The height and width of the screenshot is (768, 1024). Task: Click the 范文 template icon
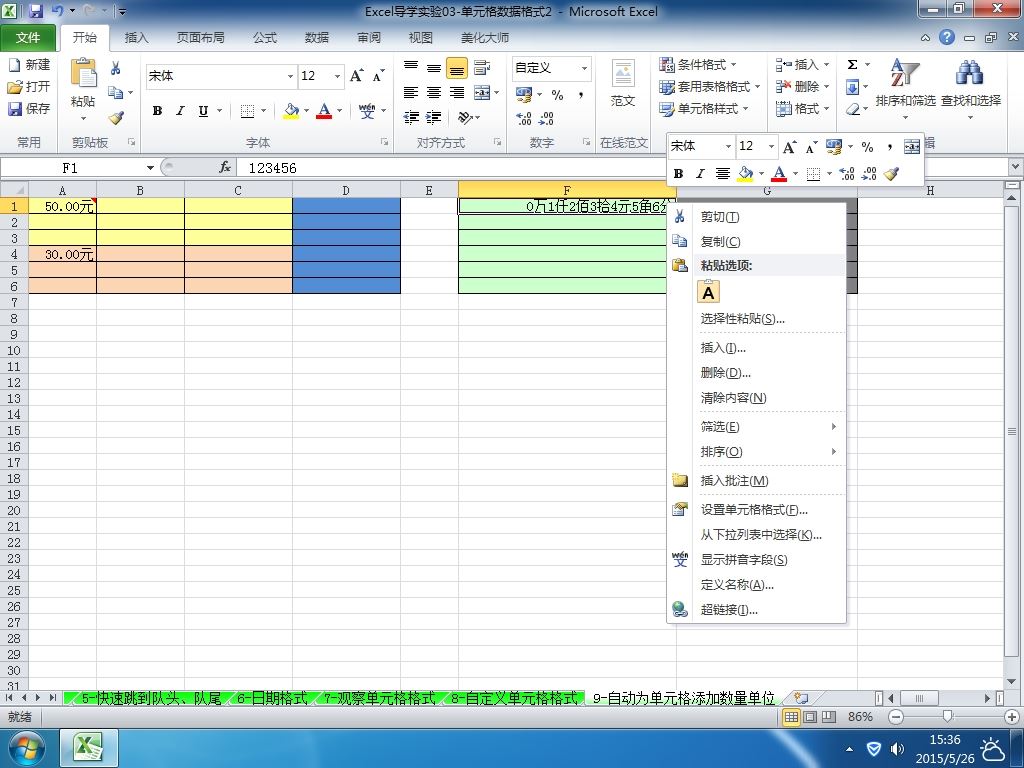(x=622, y=84)
